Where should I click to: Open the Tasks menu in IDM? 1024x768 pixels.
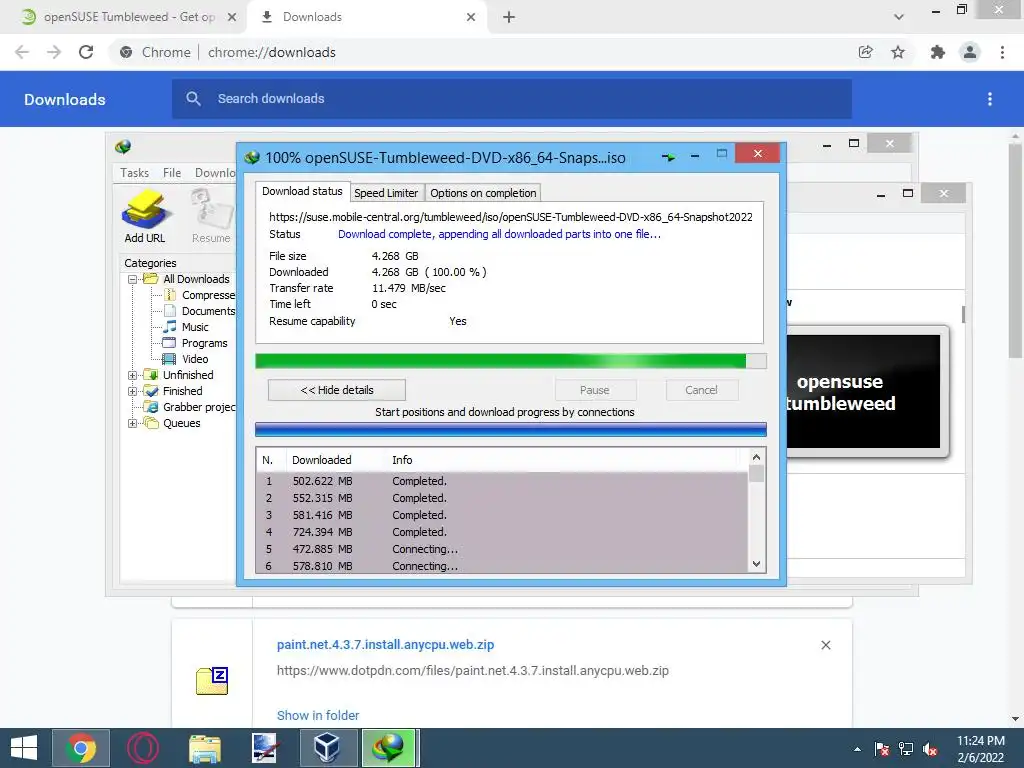[x=135, y=172]
